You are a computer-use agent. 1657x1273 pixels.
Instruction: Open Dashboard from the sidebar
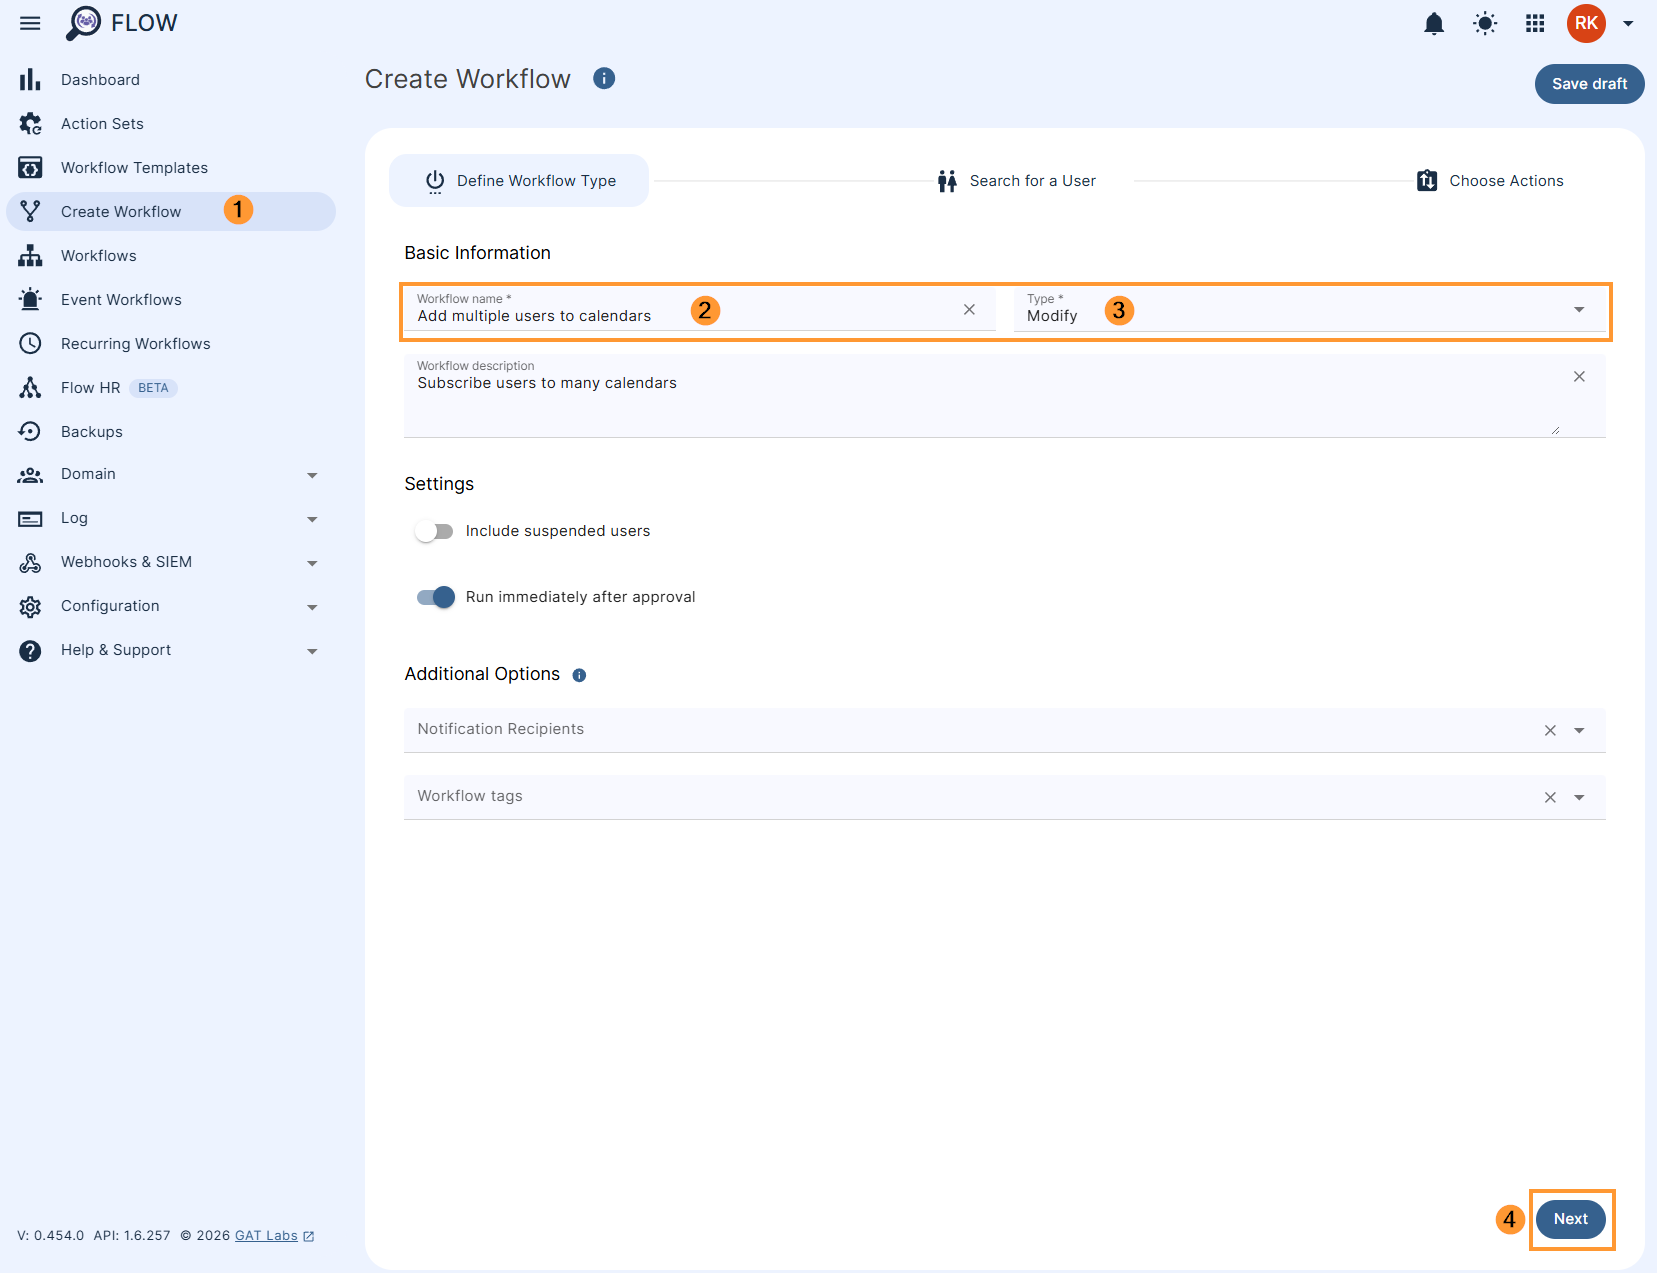tap(100, 80)
